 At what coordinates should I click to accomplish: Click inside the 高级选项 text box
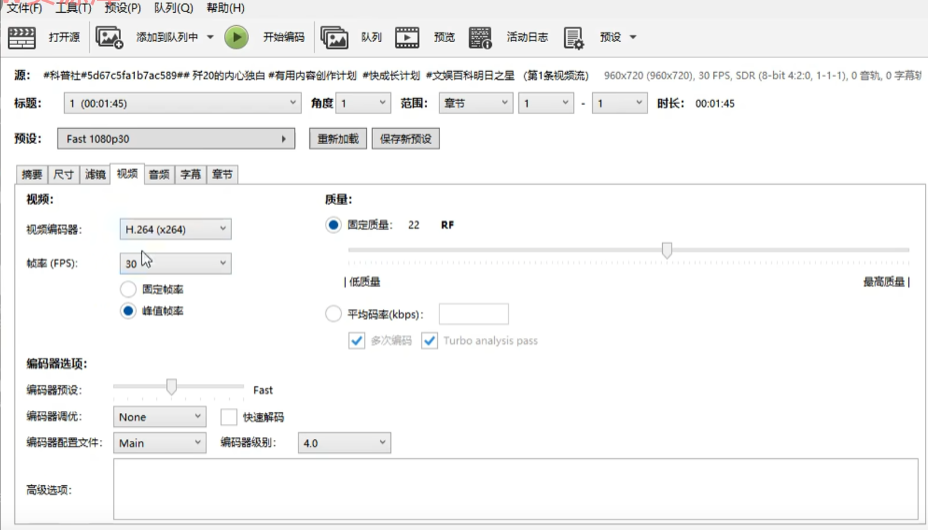tap(515, 489)
